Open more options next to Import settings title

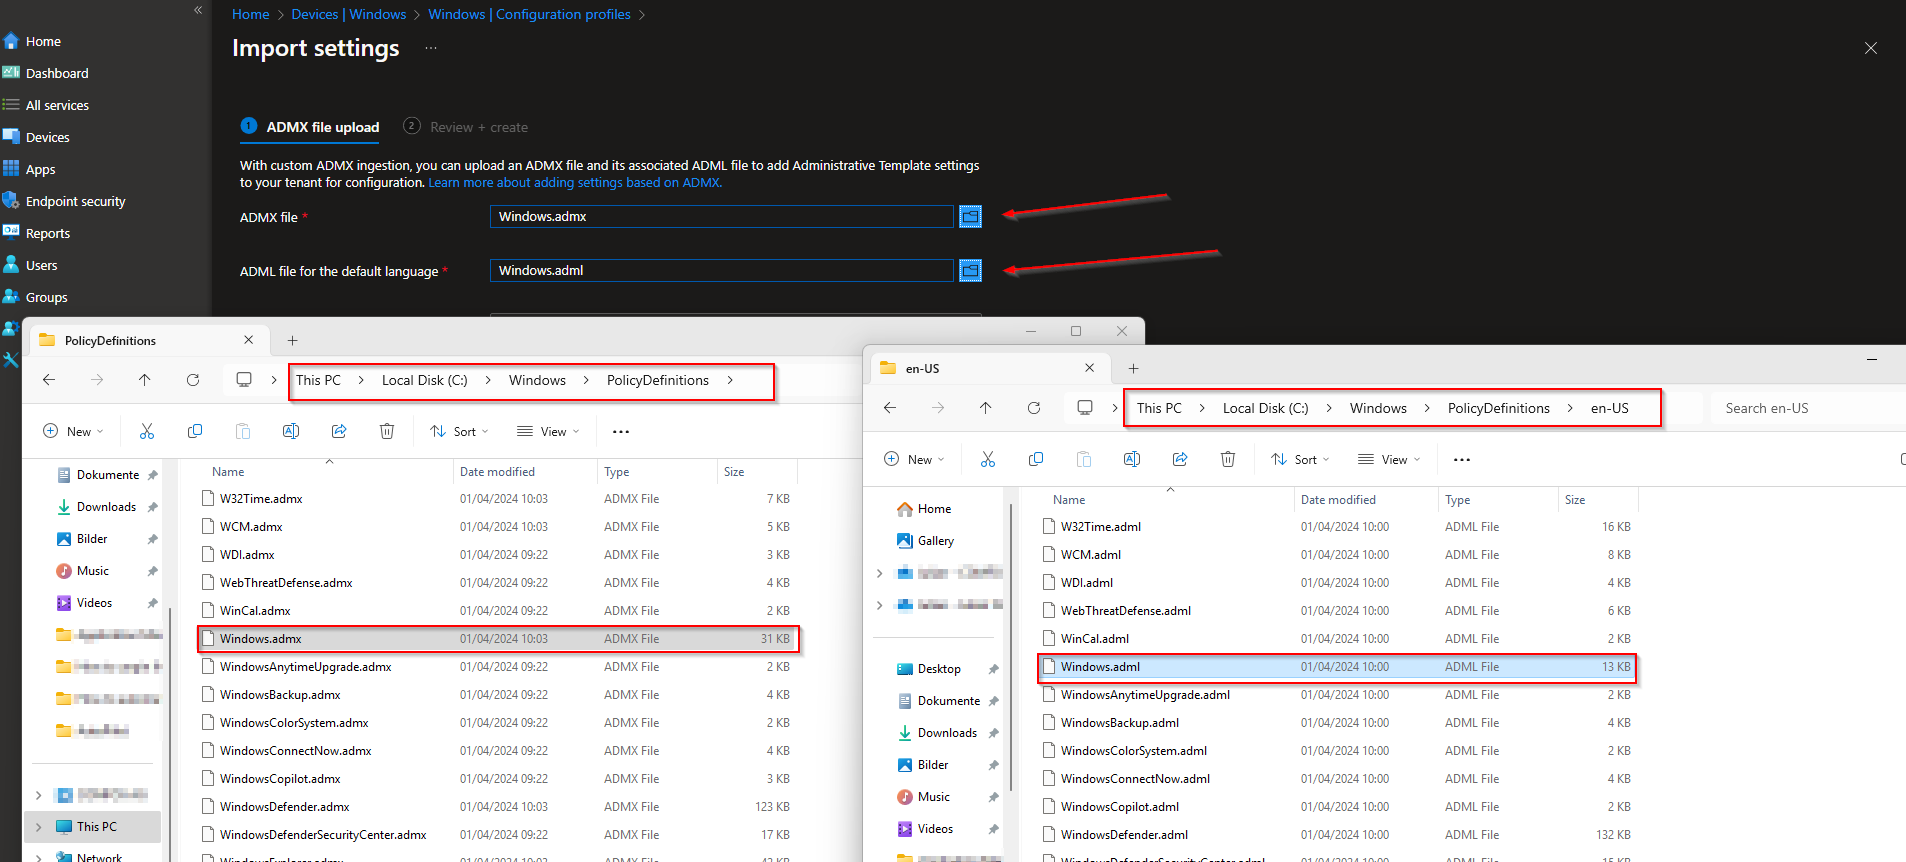[x=431, y=48]
